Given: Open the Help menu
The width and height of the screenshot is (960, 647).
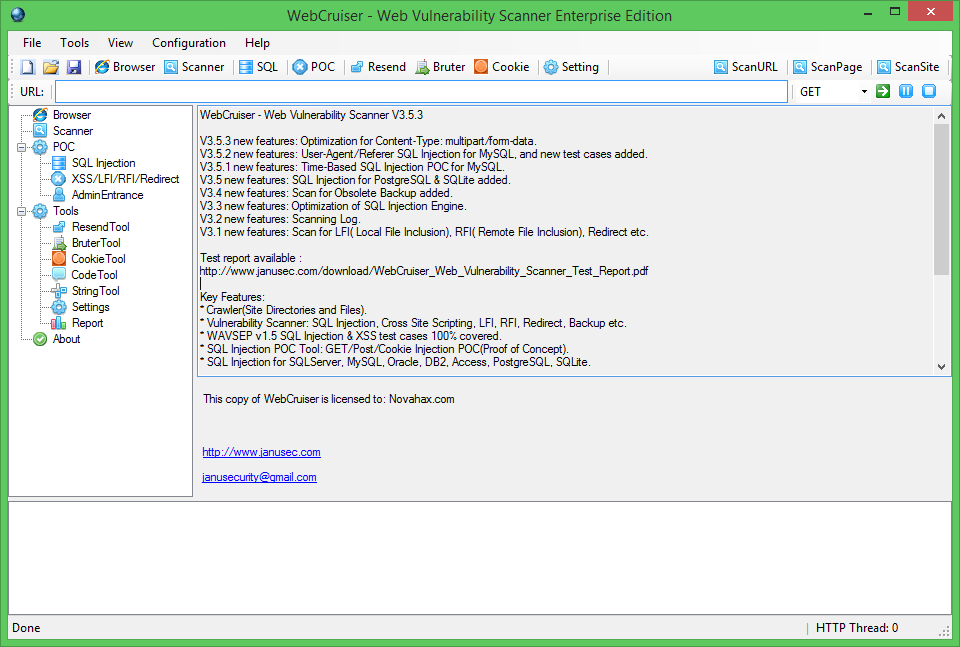Looking at the screenshot, I should coord(257,43).
